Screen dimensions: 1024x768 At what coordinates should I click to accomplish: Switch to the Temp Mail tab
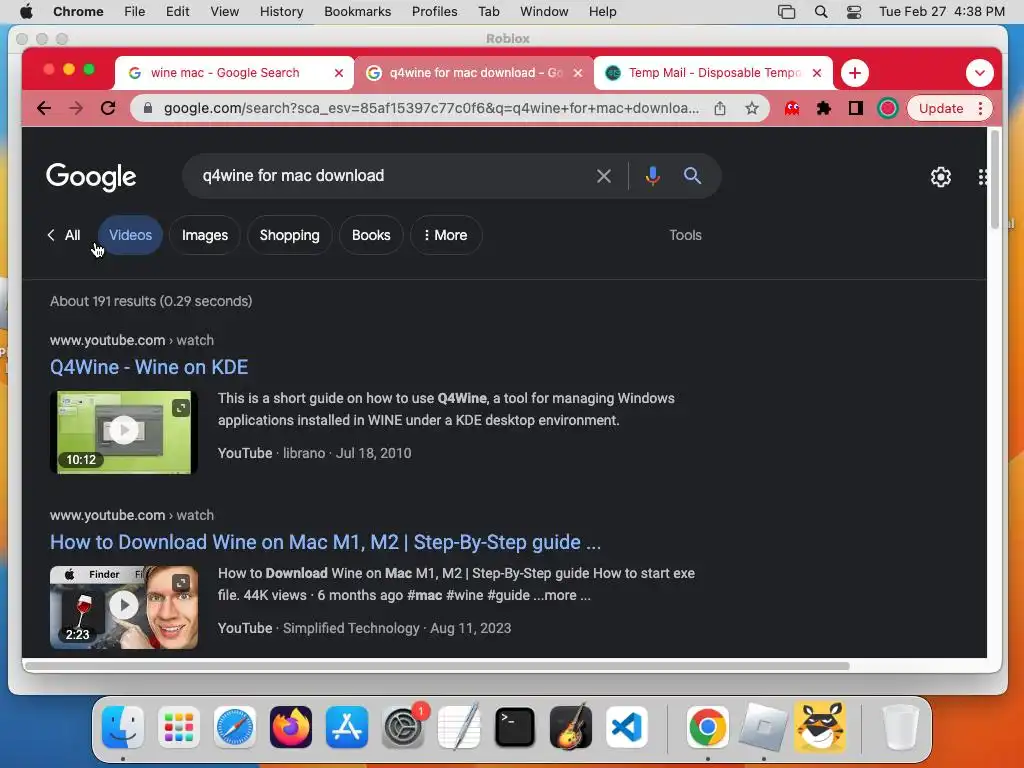pyautogui.click(x=705, y=72)
